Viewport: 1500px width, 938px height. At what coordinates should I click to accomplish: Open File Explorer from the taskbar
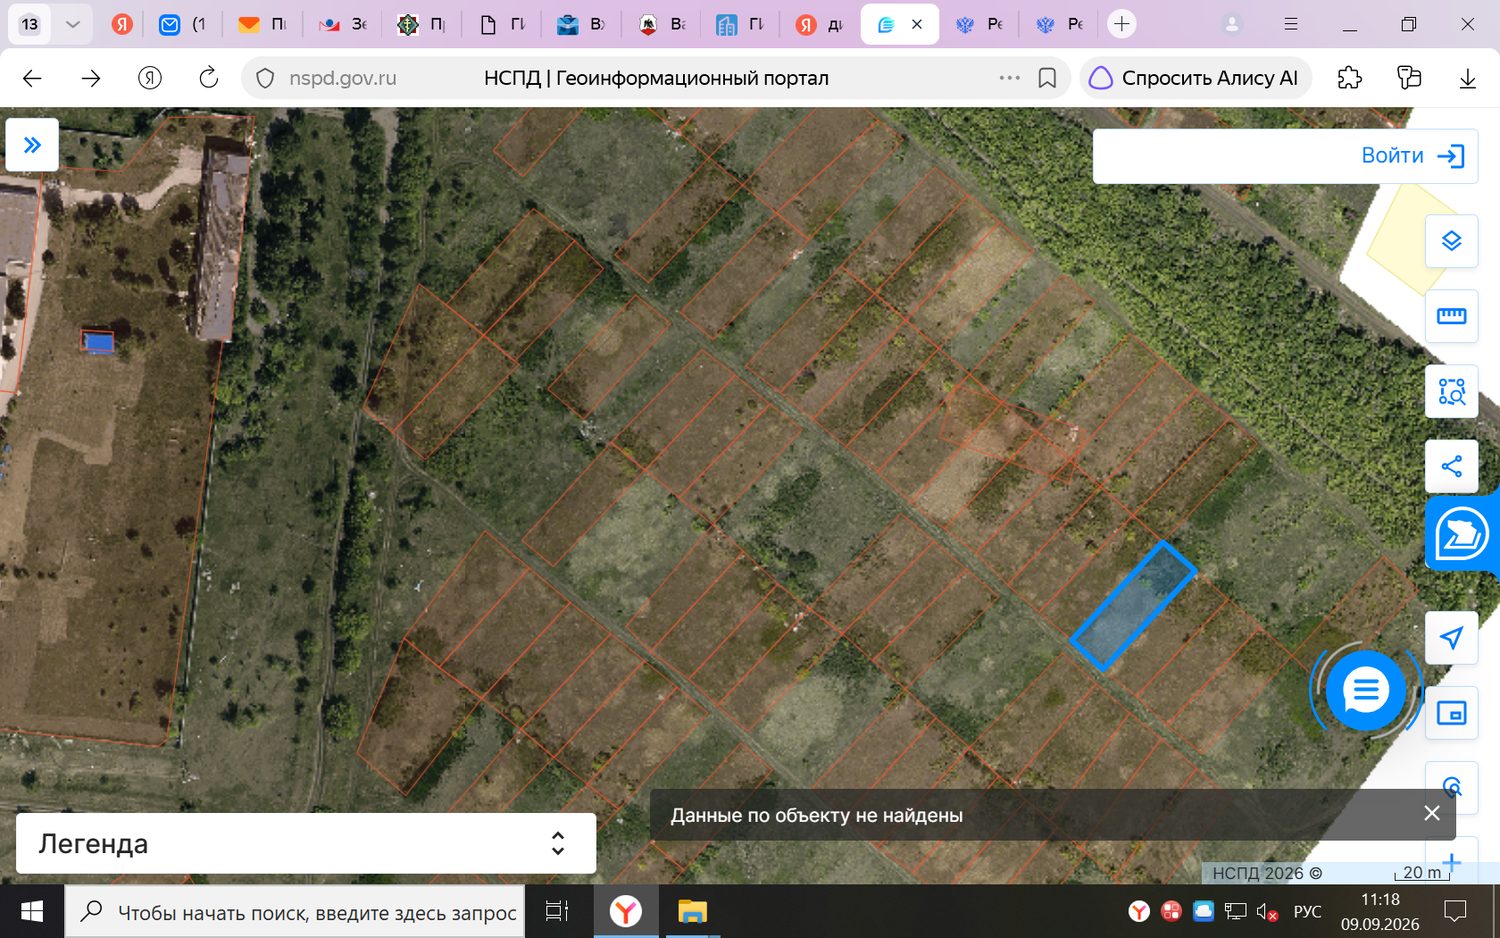coord(692,911)
